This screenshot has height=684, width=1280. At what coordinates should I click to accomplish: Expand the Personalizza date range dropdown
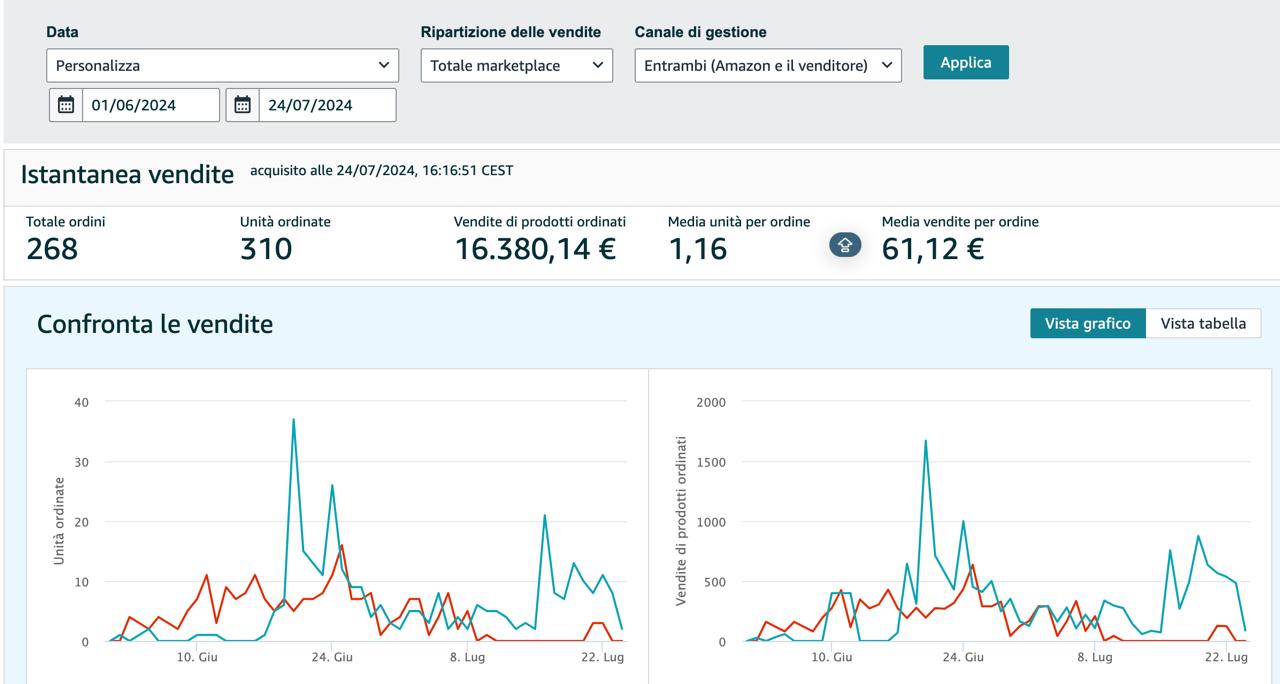222,66
